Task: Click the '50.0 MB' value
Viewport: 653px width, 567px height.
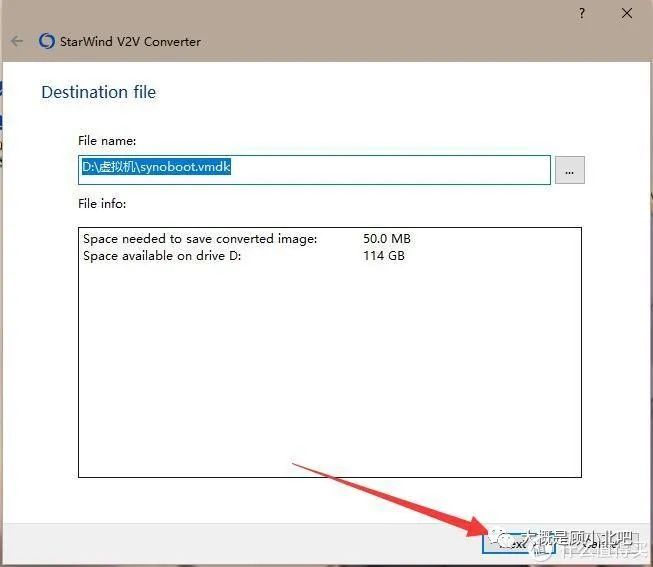Action: (x=387, y=239)
